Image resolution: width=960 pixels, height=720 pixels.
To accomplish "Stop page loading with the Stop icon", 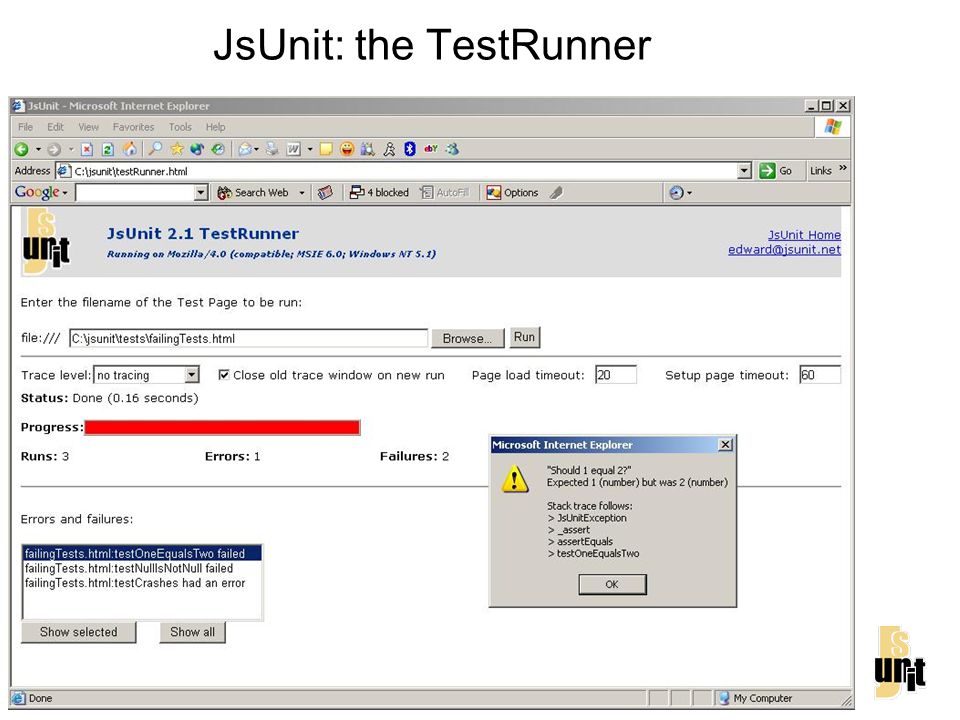I will [87, 149].
